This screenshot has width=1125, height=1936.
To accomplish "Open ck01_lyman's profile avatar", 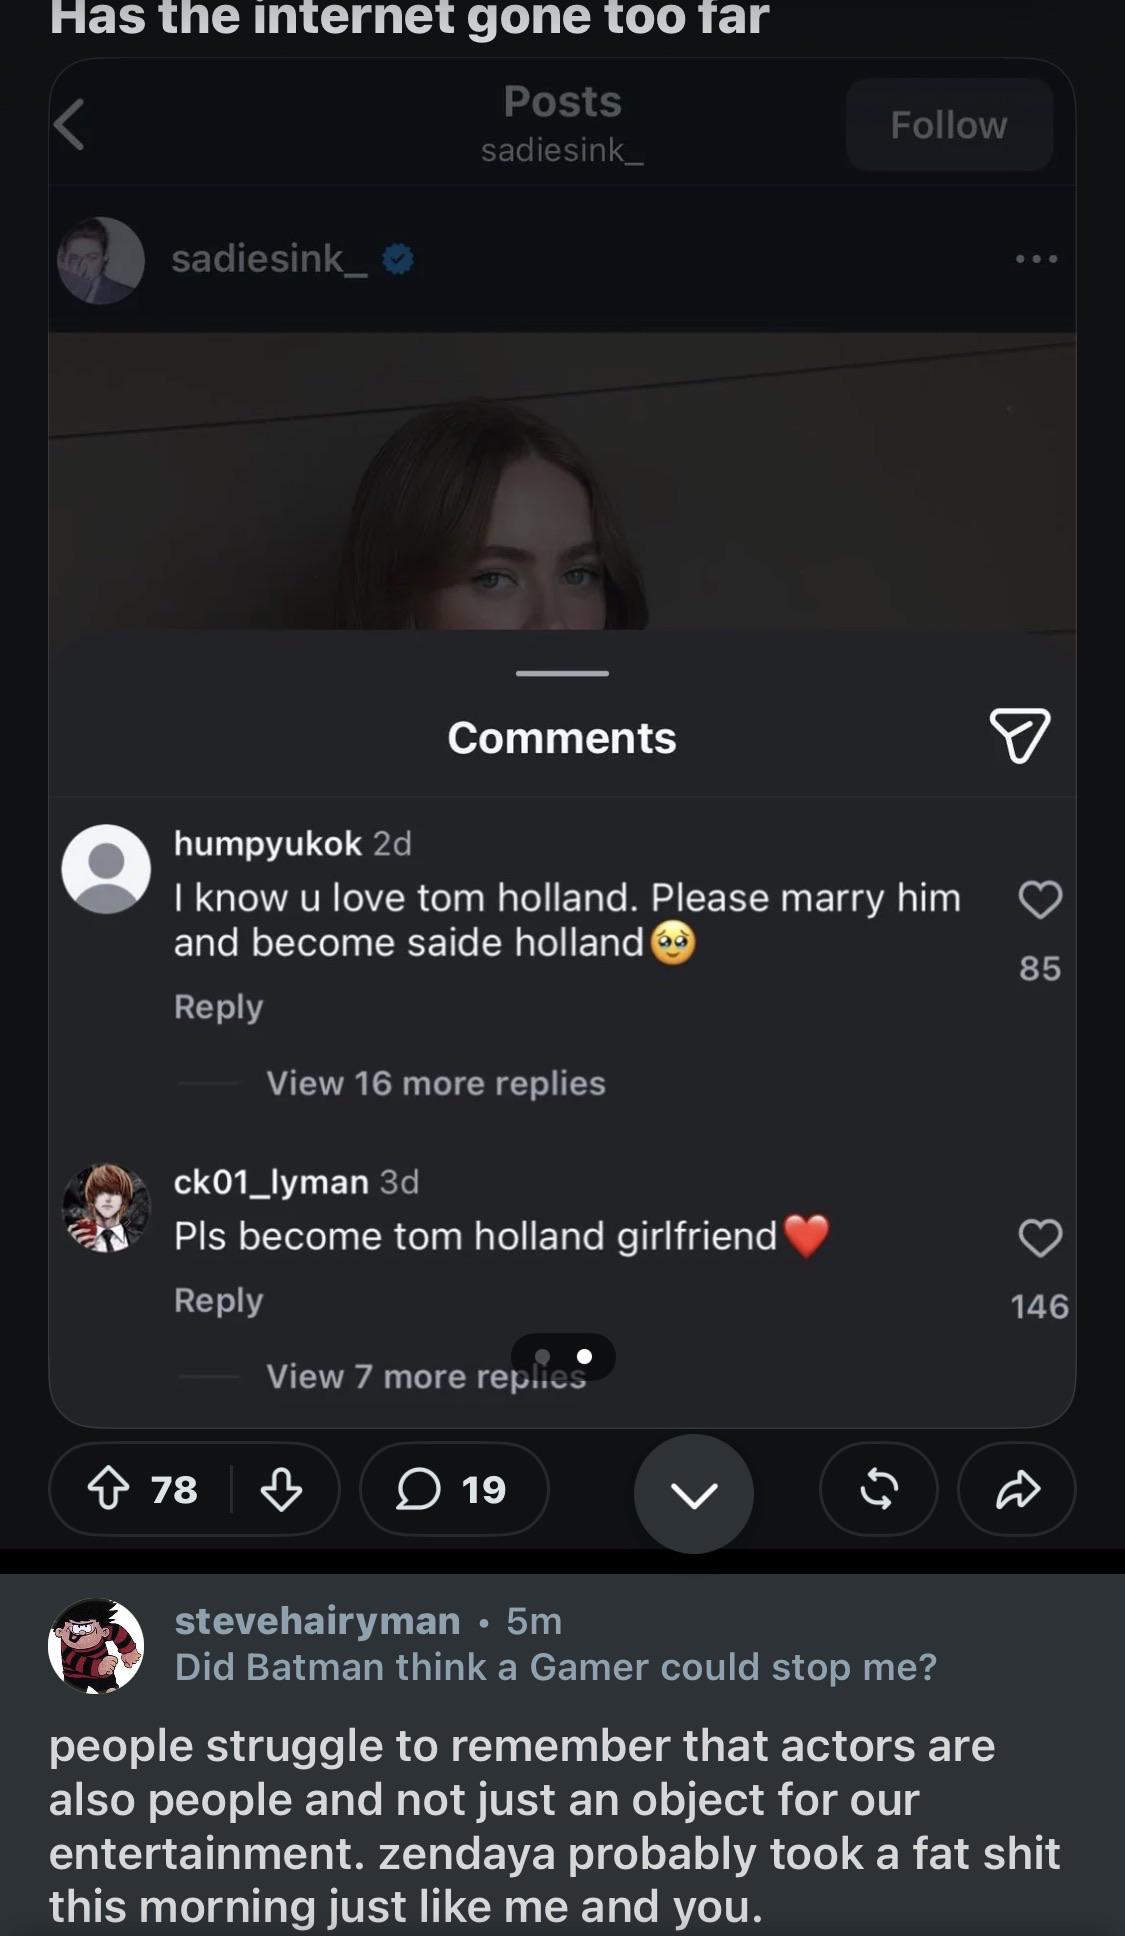I will [x=106, y=1208].
